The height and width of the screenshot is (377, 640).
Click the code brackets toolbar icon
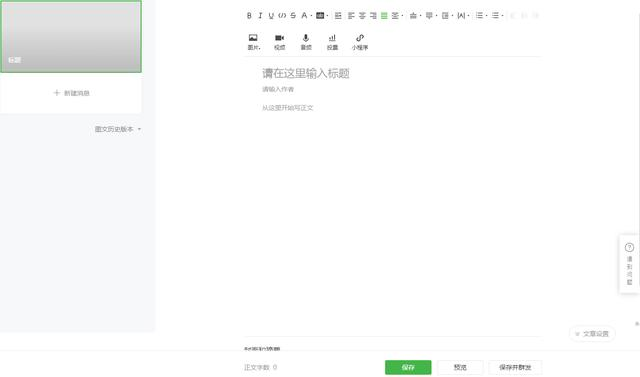point(282,16)
